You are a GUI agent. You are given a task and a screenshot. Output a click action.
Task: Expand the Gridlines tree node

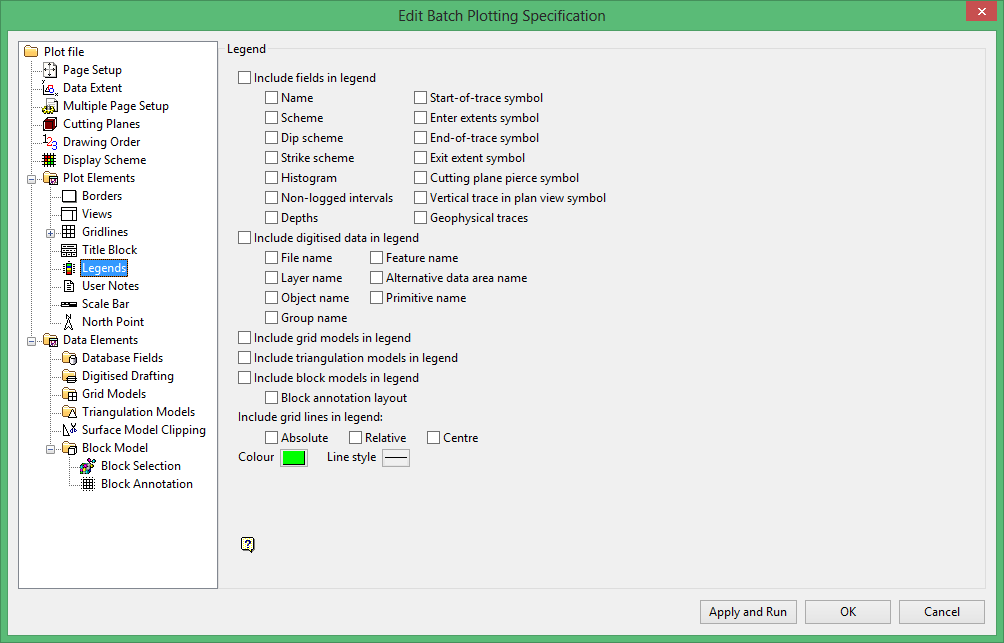pyautogui.click(x=51, y=232)
